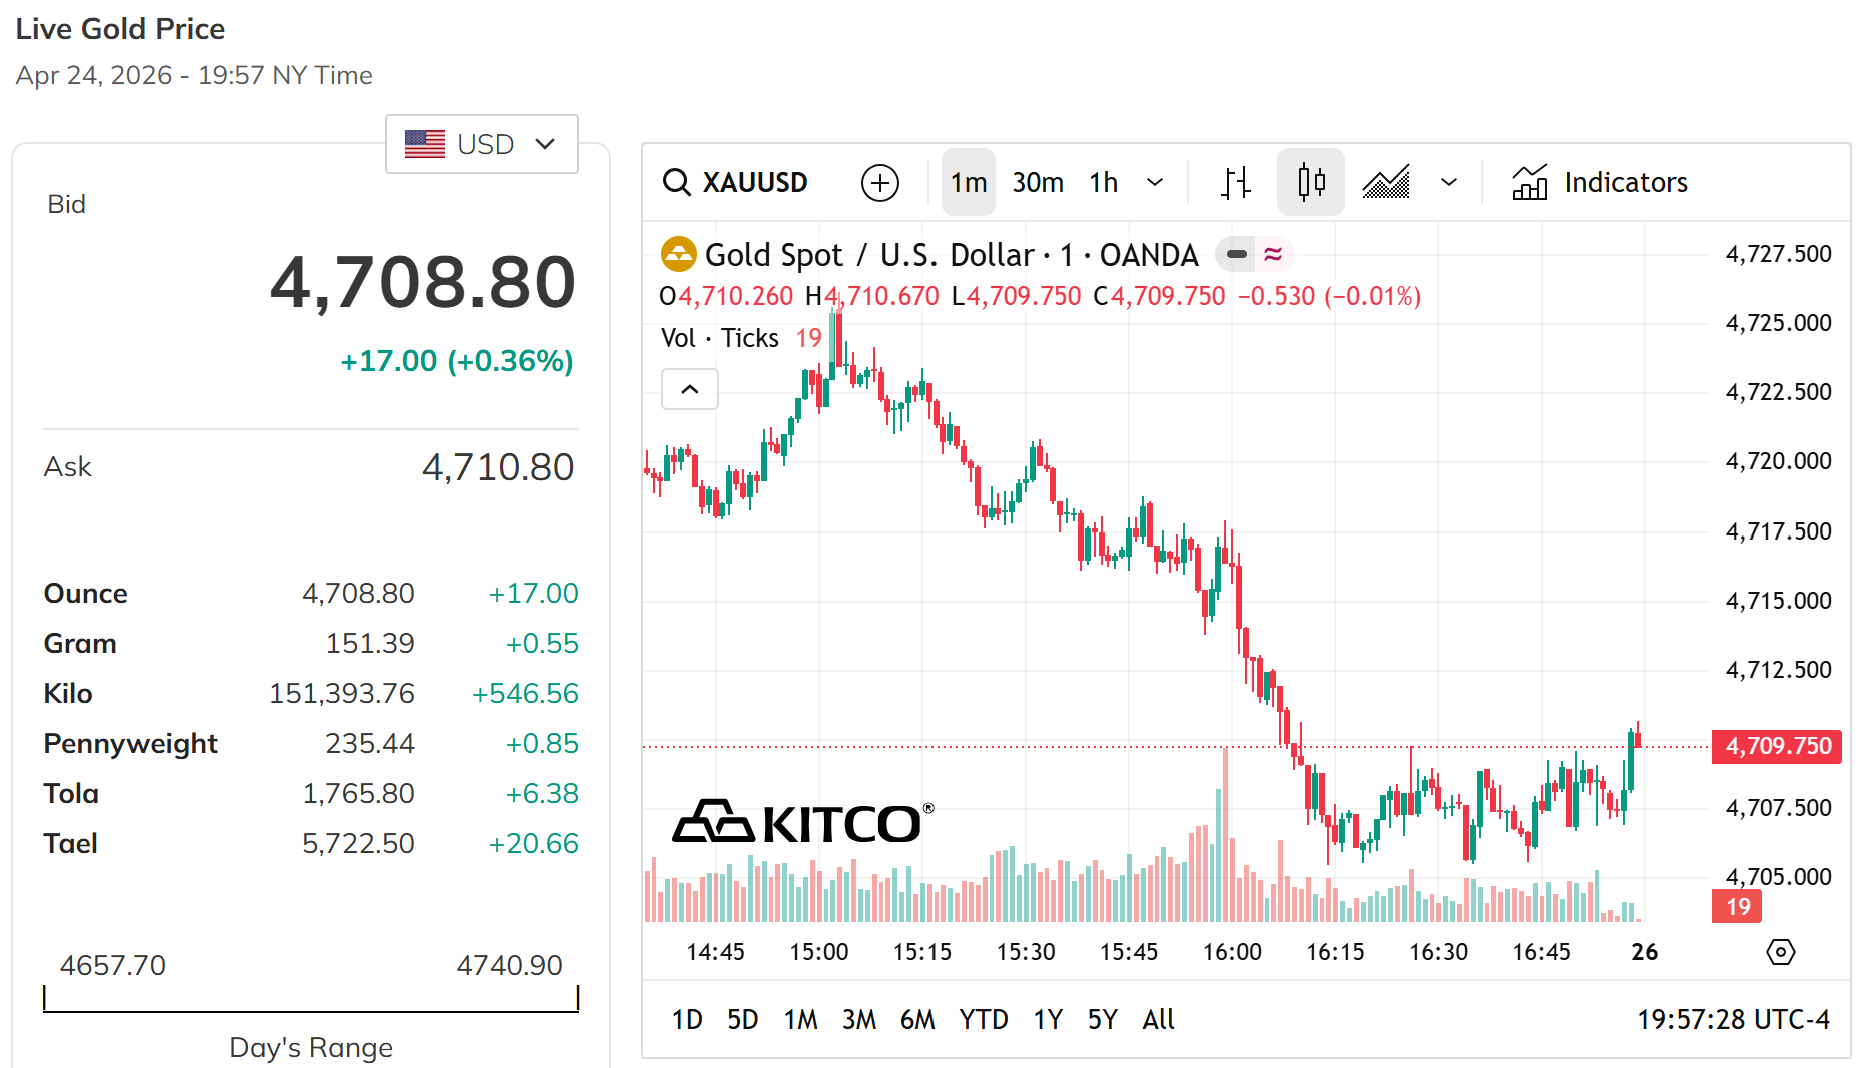Viewport: 1858px width, 1068px height.
Task: Click the compare or add symbol plus icon
Action: tap(879, 182)
